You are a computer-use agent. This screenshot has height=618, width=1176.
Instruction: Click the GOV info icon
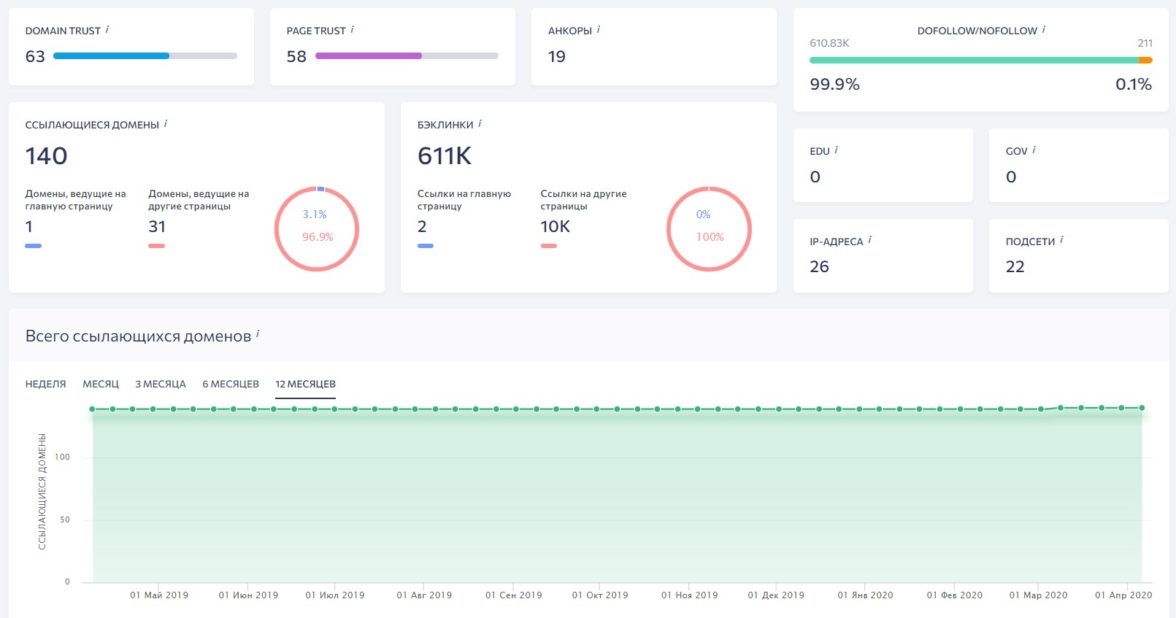point(1034,150)
